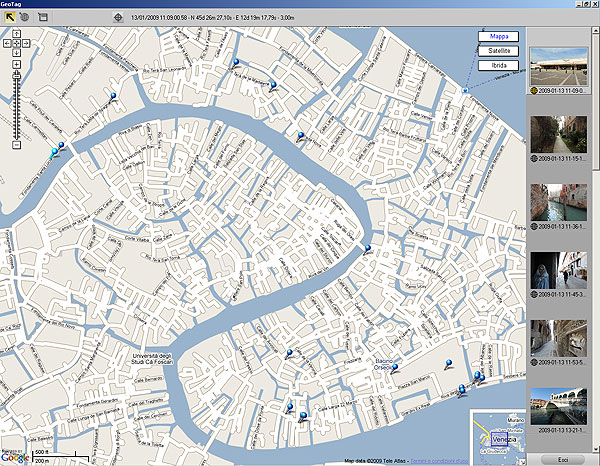This screenshot has height=466, width=600.
Task: Click the Esci exit button
Action: 563,459
